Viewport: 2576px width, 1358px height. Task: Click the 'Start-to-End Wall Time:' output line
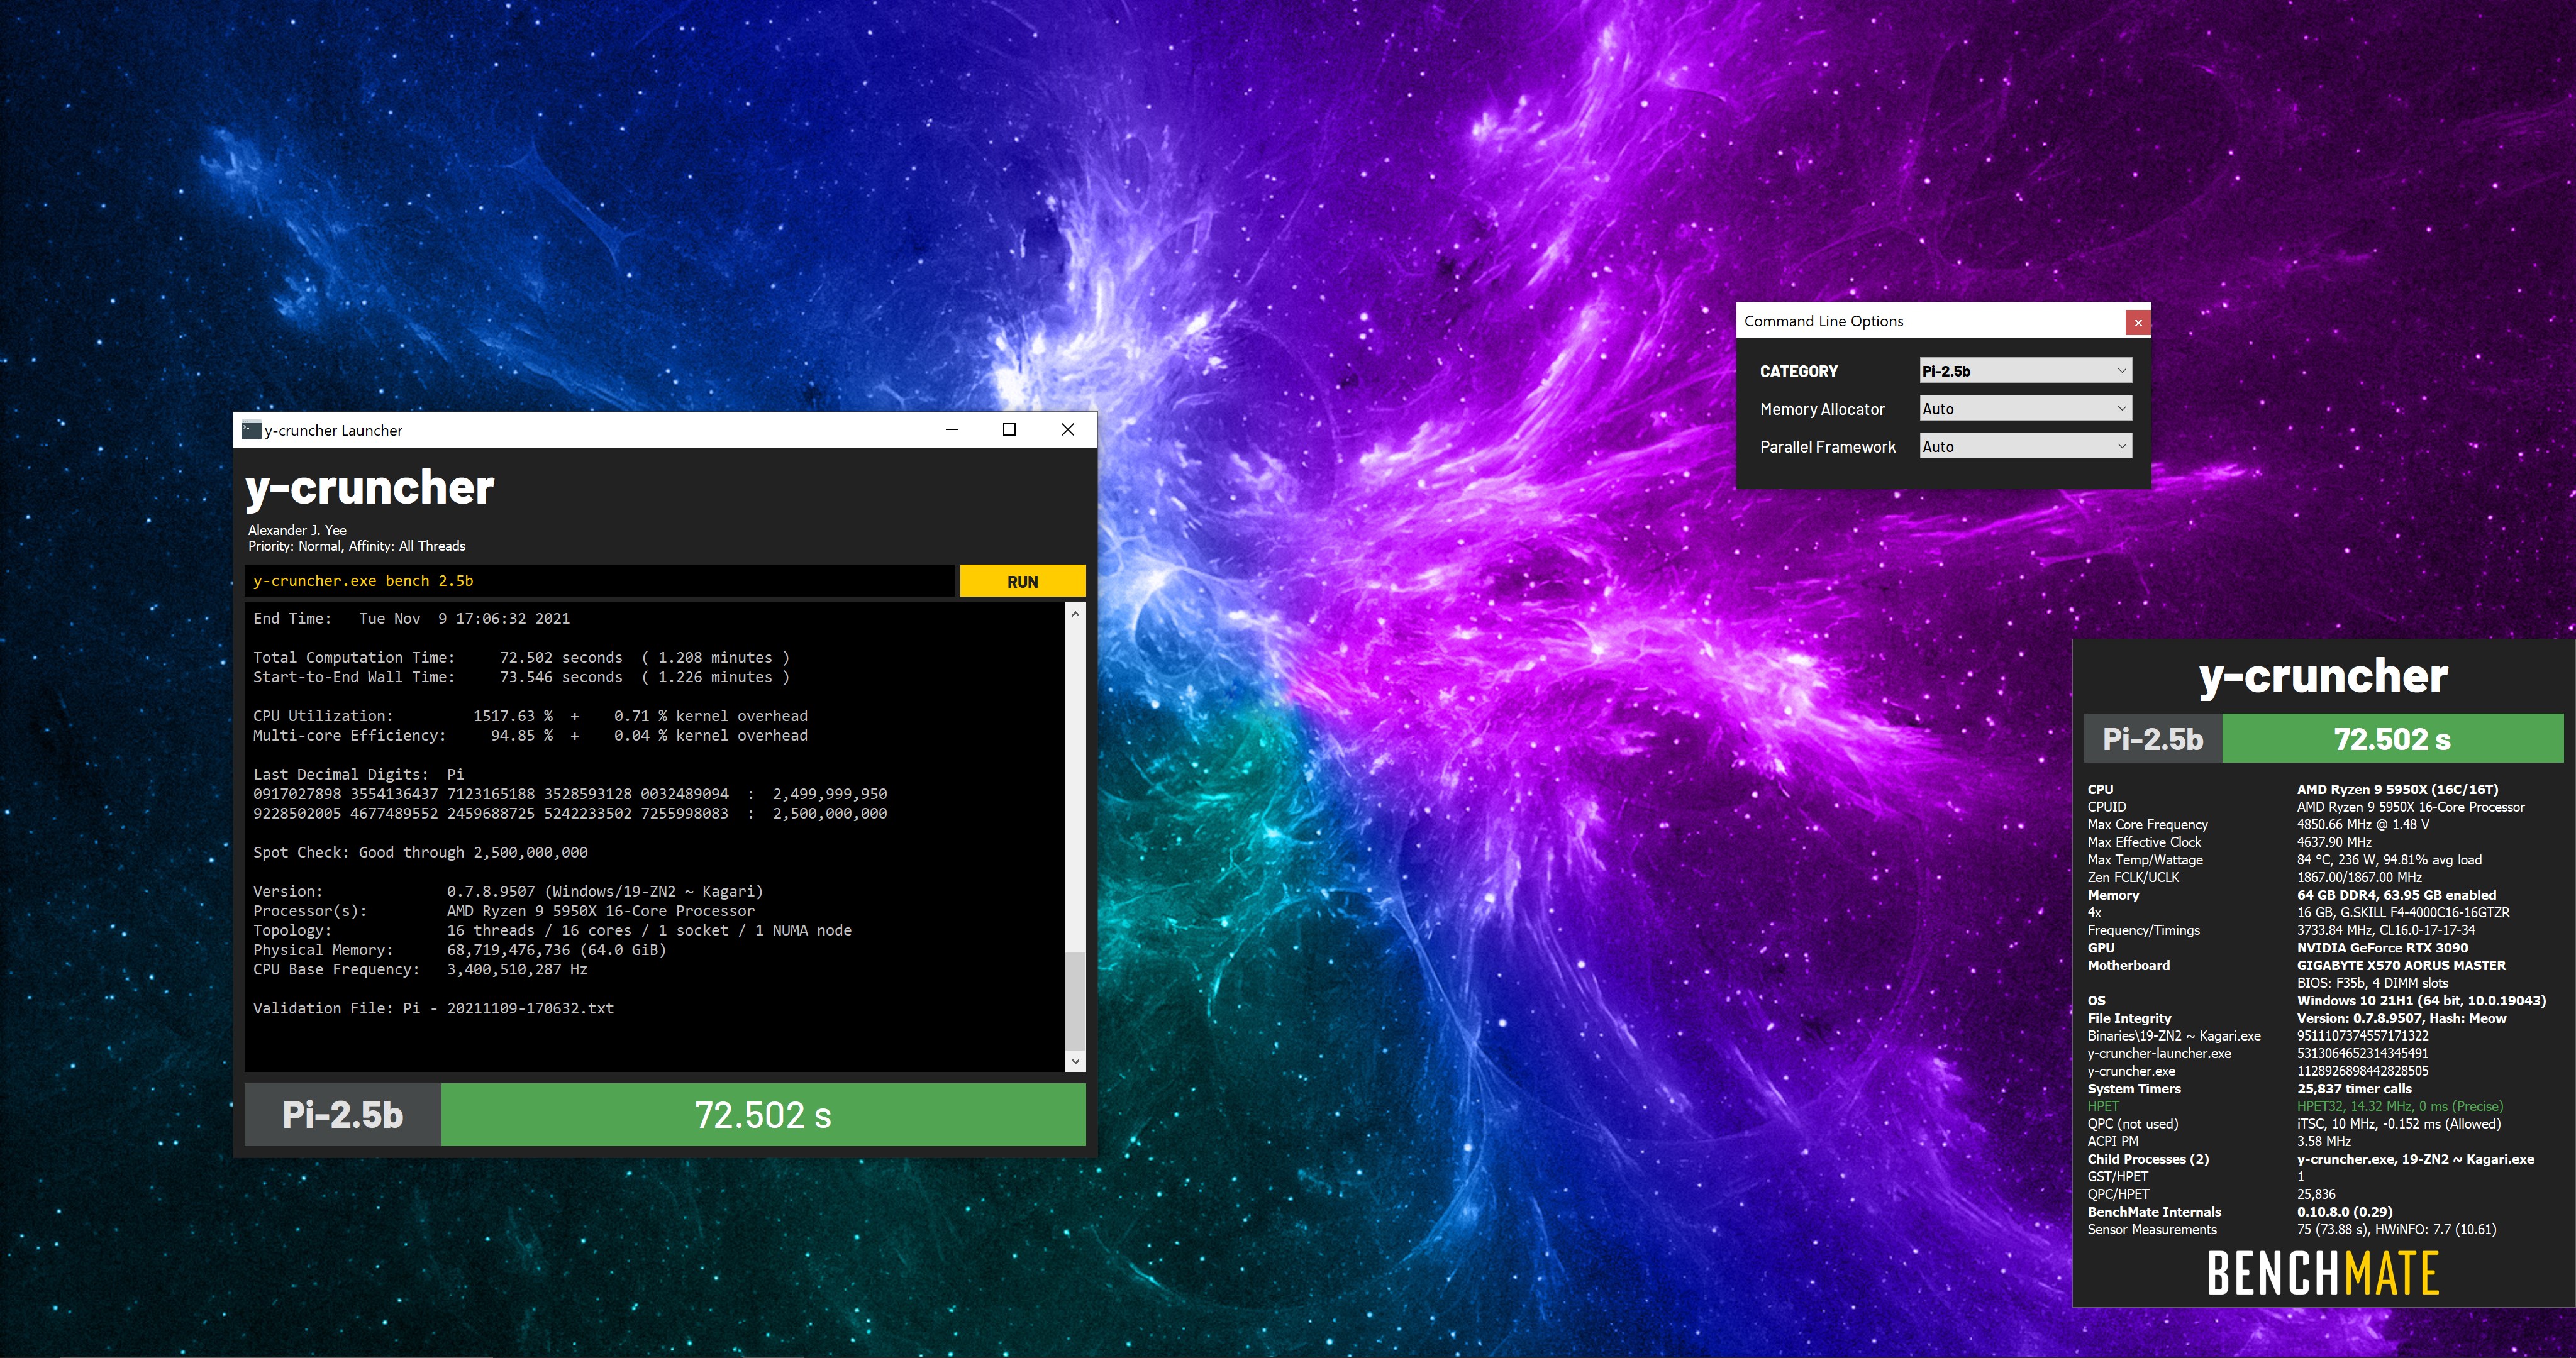click(521, 677)
